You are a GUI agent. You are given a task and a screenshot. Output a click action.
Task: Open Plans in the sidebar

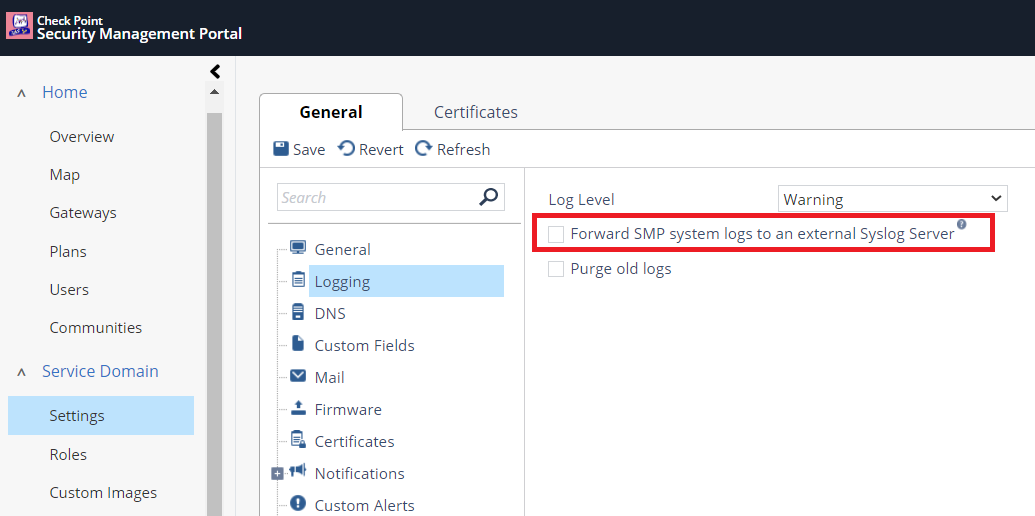(68, 251)
